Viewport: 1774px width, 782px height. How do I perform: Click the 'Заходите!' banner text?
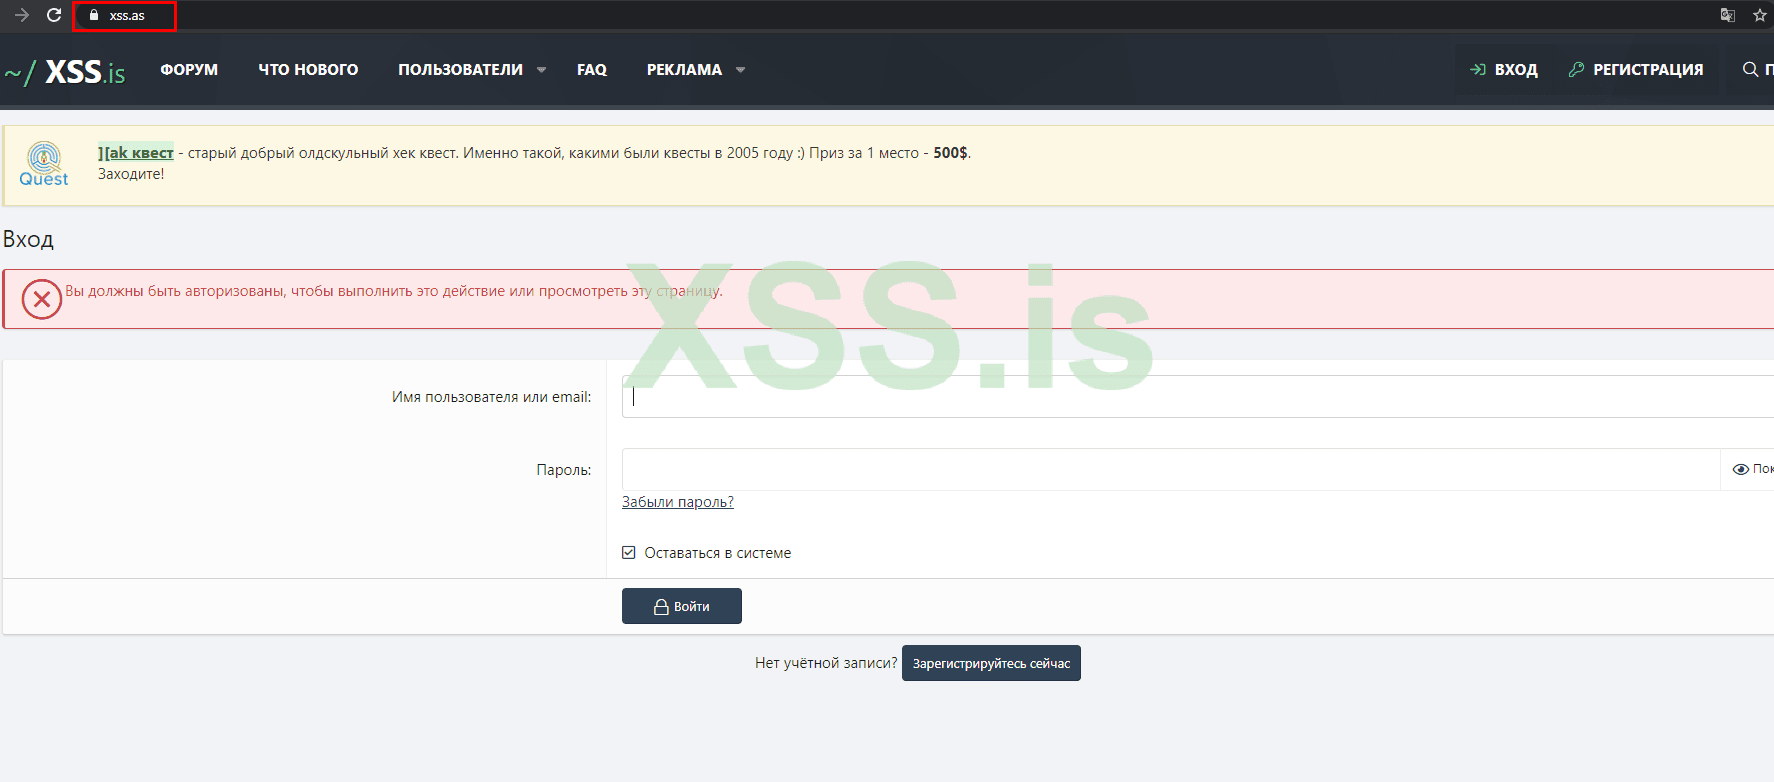coord(131,174)
